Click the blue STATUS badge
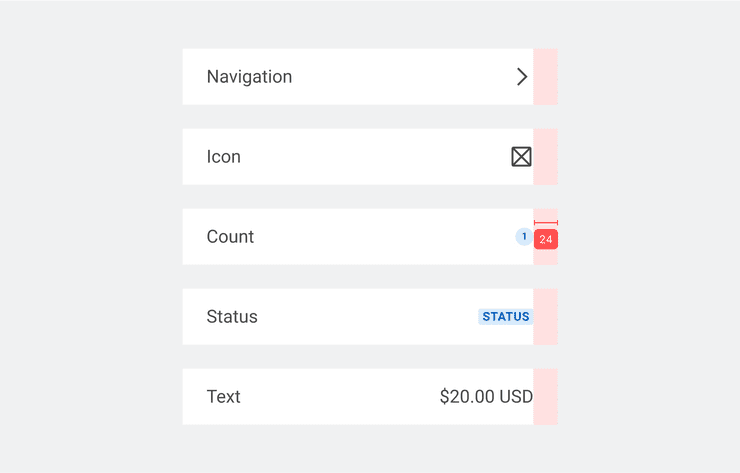The height and width of the screenshot is (473, 740). pos(505,317)
